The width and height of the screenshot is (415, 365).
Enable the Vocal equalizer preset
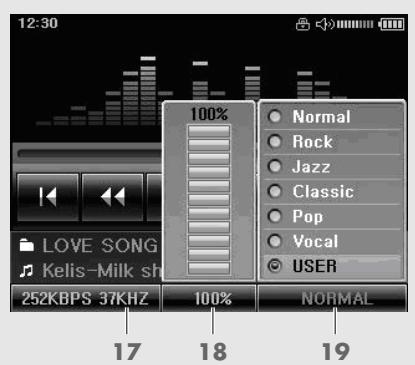[333, 241]
